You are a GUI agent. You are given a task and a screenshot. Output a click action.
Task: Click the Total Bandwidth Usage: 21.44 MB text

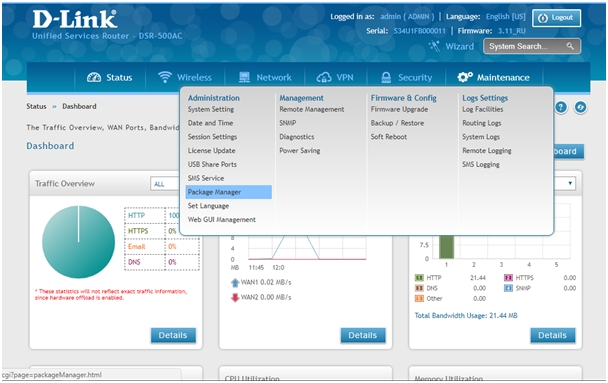[466, 316]
